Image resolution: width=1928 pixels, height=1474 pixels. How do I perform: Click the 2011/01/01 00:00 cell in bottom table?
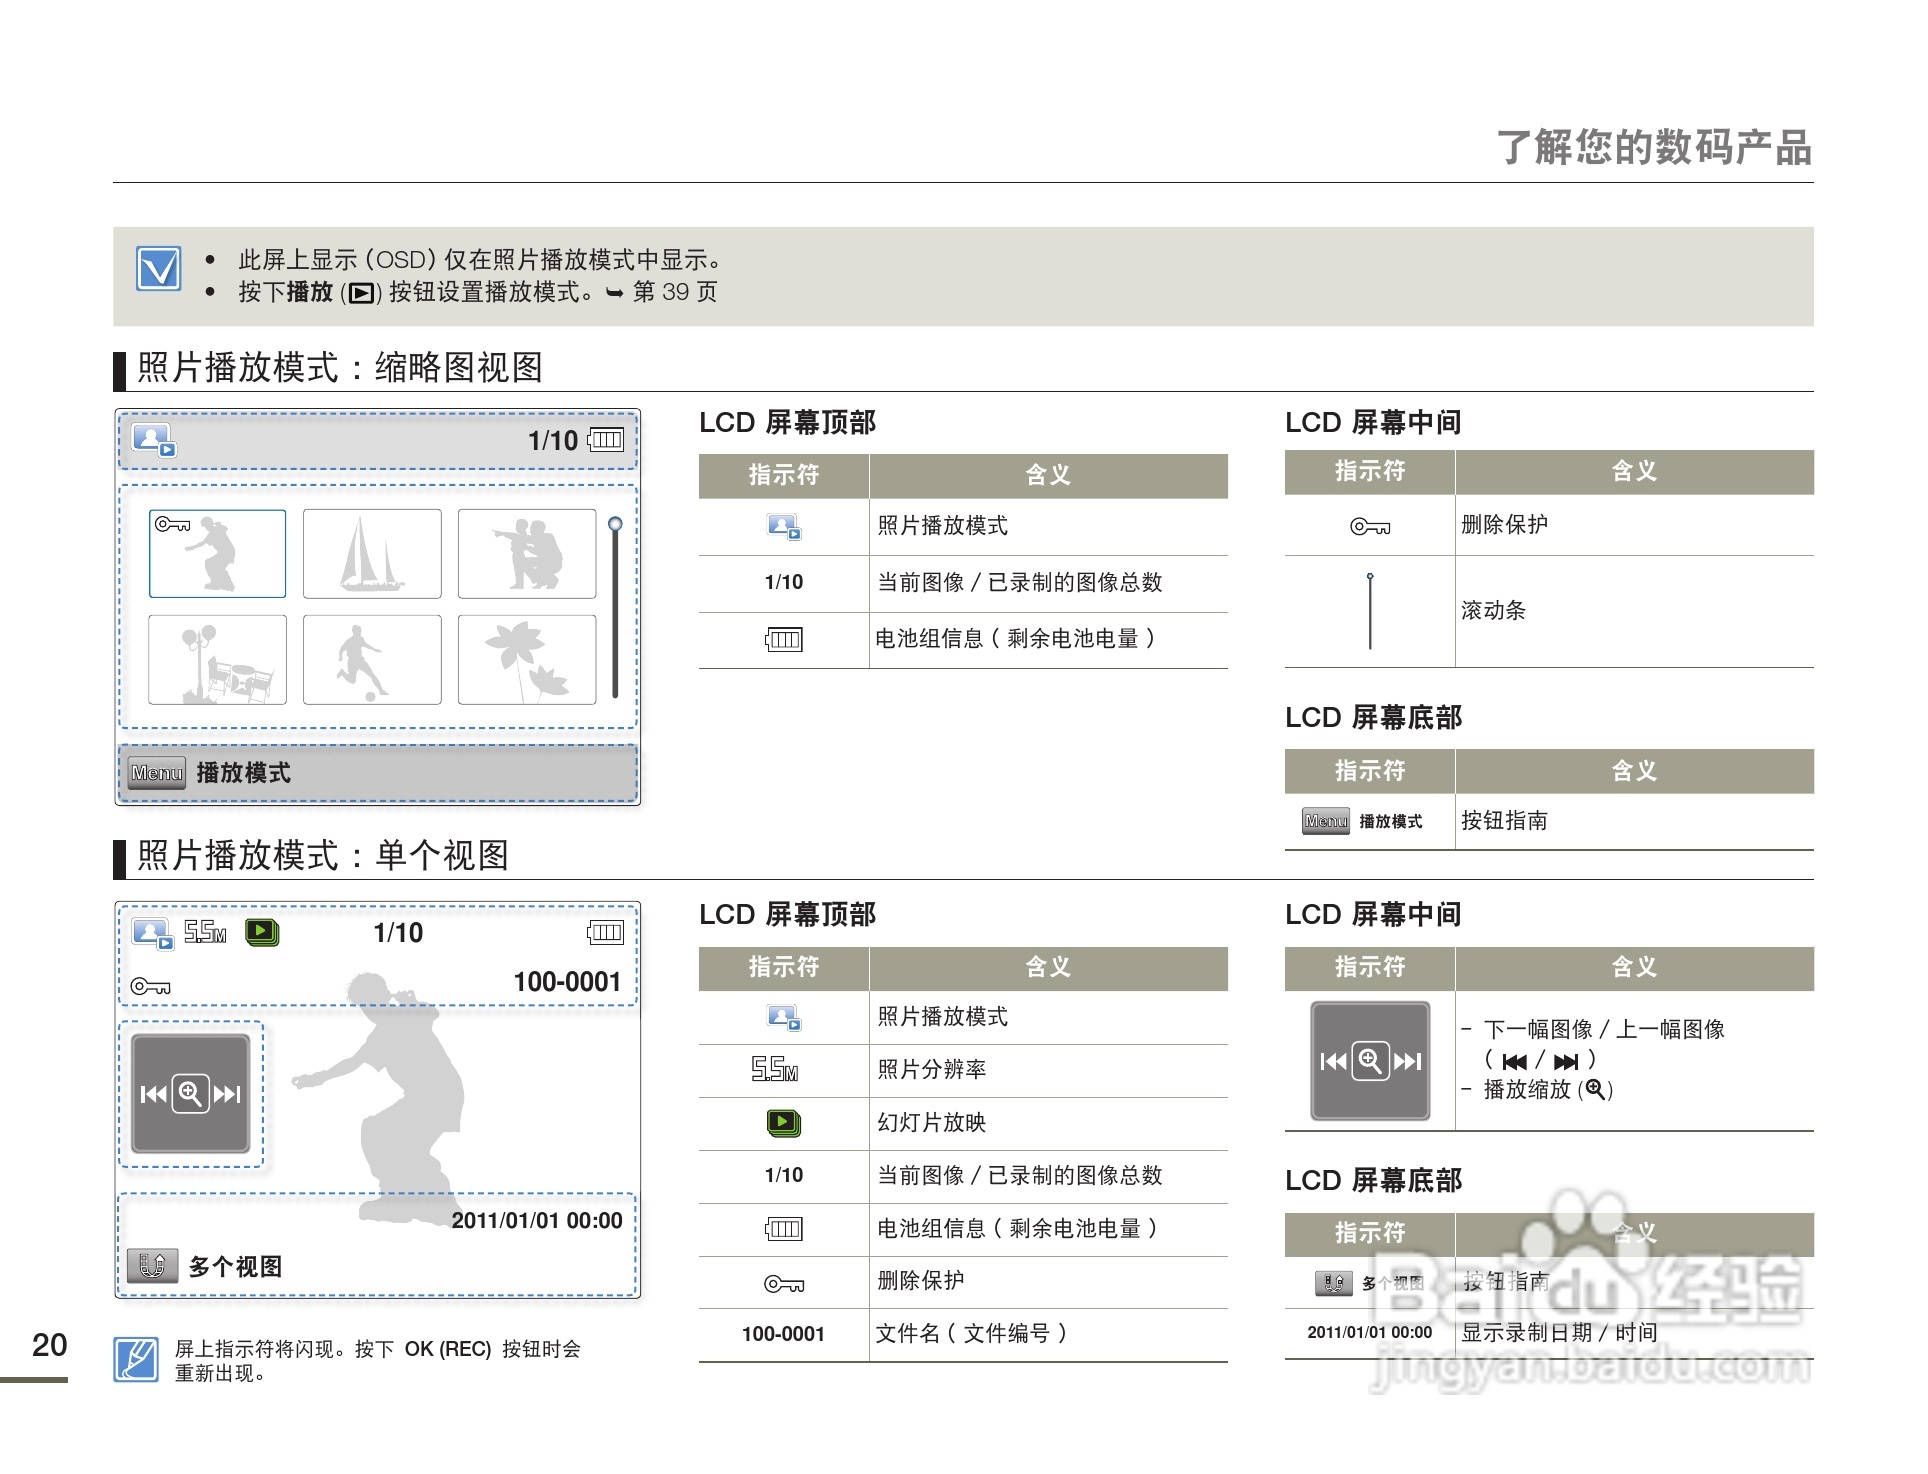tap(1369, 1333)
